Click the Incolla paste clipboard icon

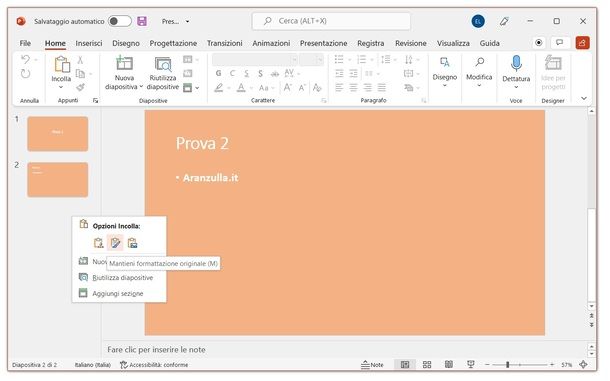61,64
